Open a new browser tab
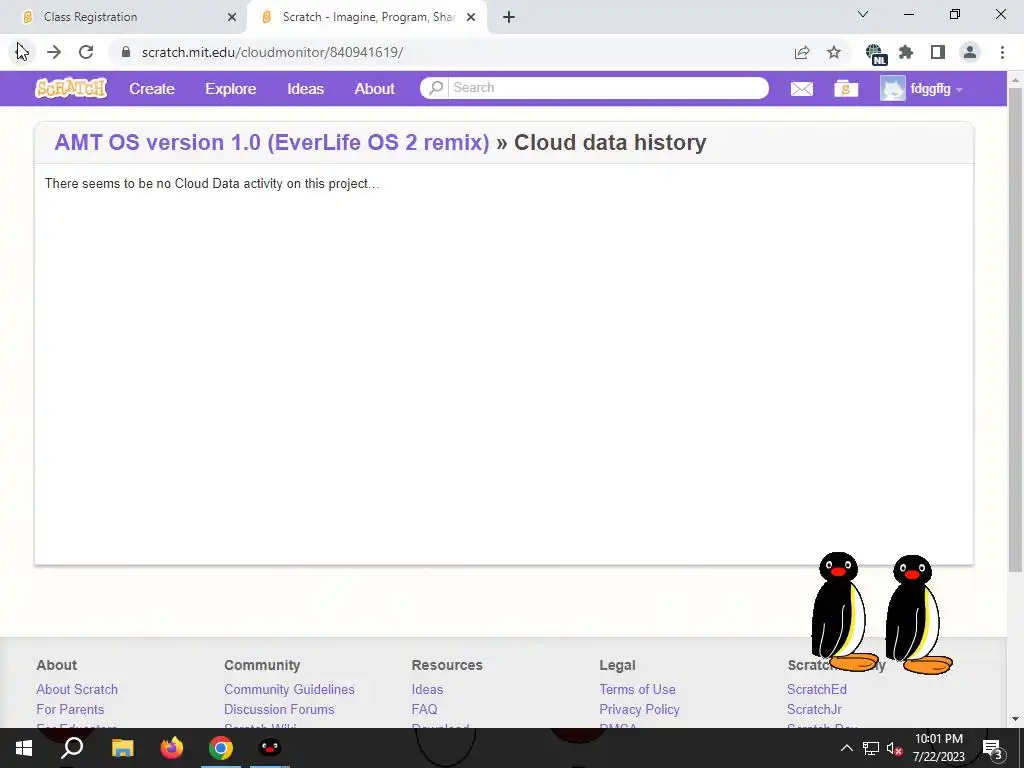The height and width of the screenshot is (768, 1024). click(x=509, y=18)
